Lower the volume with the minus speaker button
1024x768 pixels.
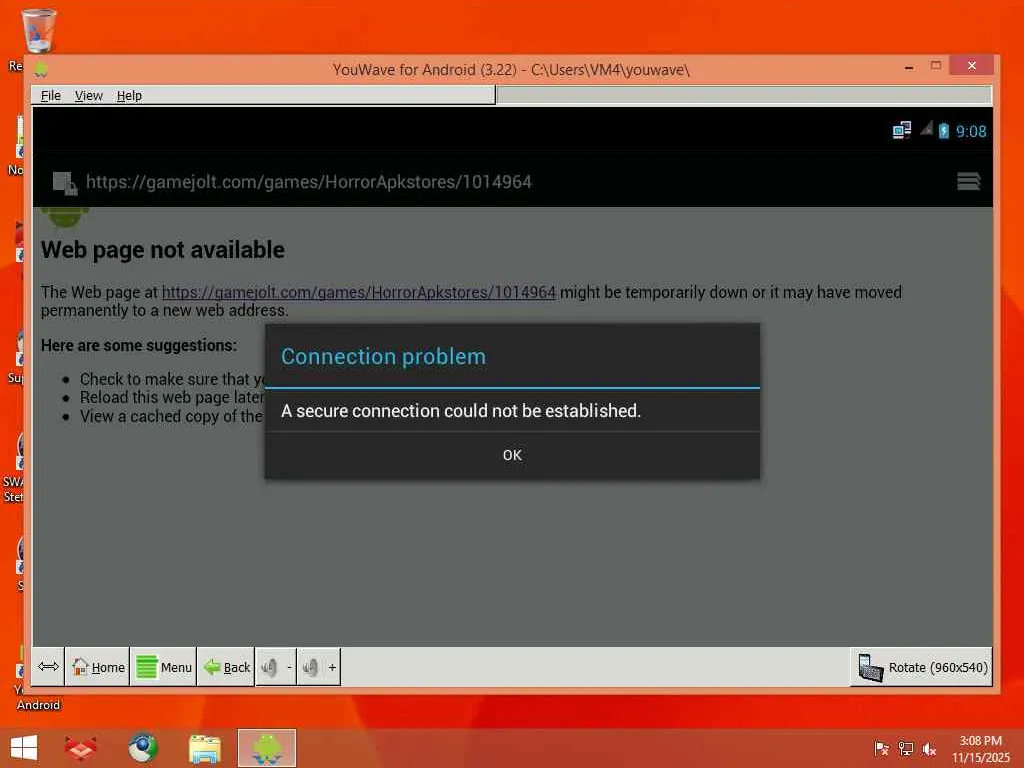(276, 667)
